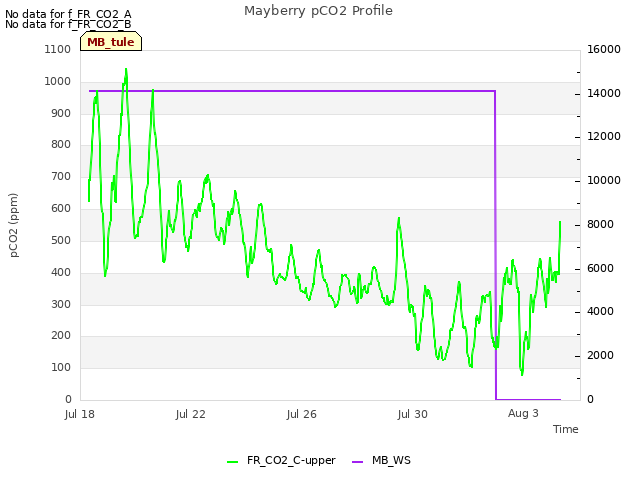Click the 700 left axis label

pyautogui.click(x=61, y=177)
